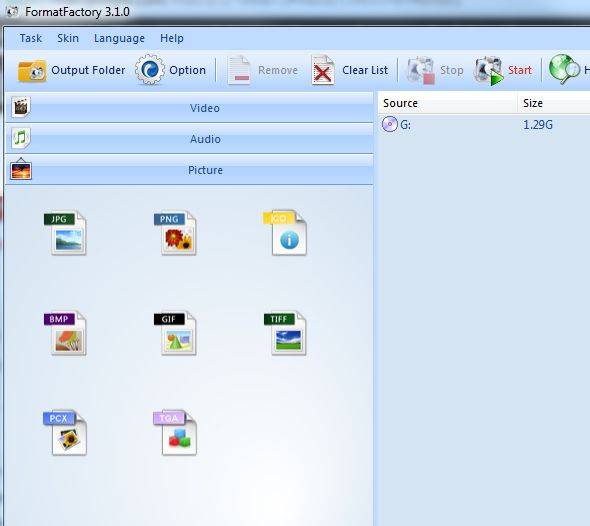Expand the Video category panel

coord(189,108)
